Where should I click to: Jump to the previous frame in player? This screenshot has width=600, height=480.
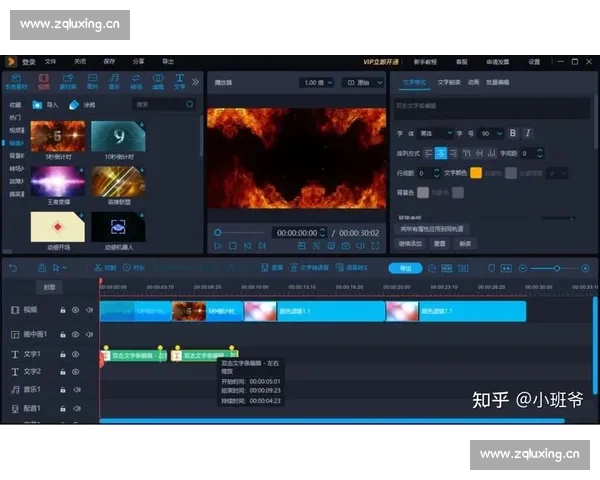pyautogui.click(x=248, y=246)
